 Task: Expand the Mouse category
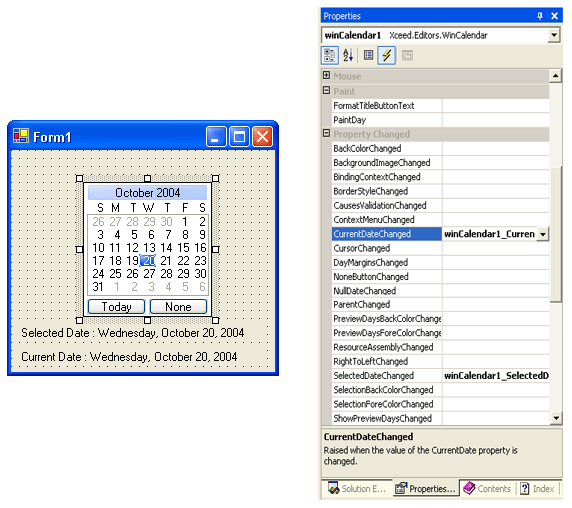pos(326,75)
